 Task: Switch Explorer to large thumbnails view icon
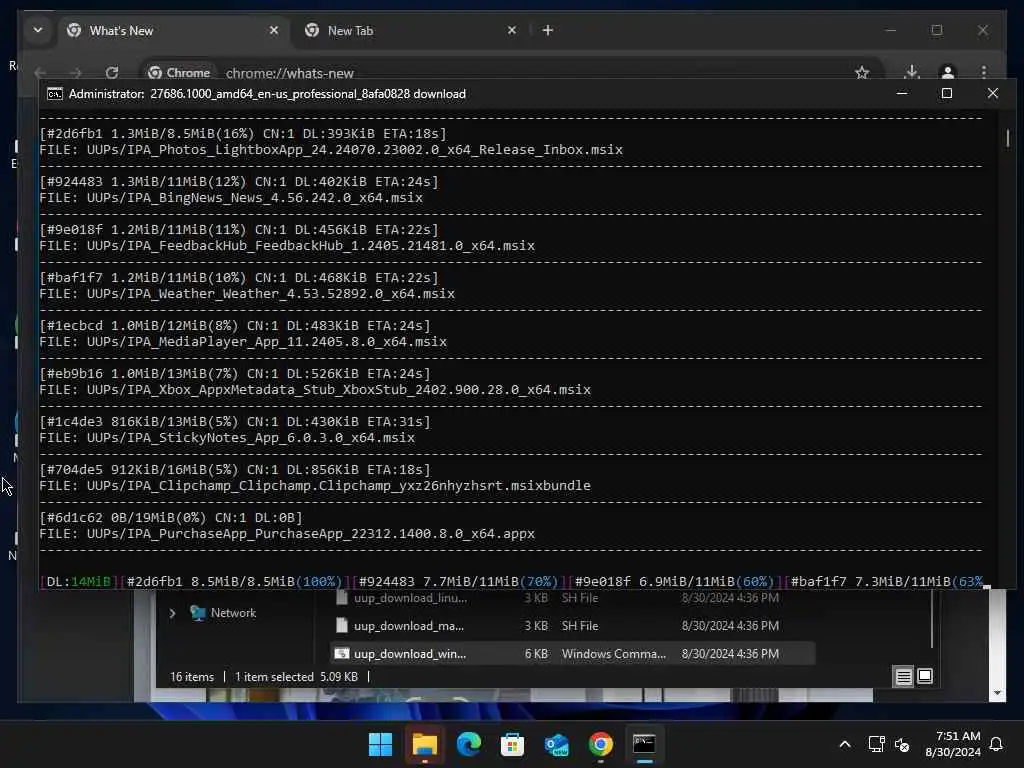tap(925, 677)
